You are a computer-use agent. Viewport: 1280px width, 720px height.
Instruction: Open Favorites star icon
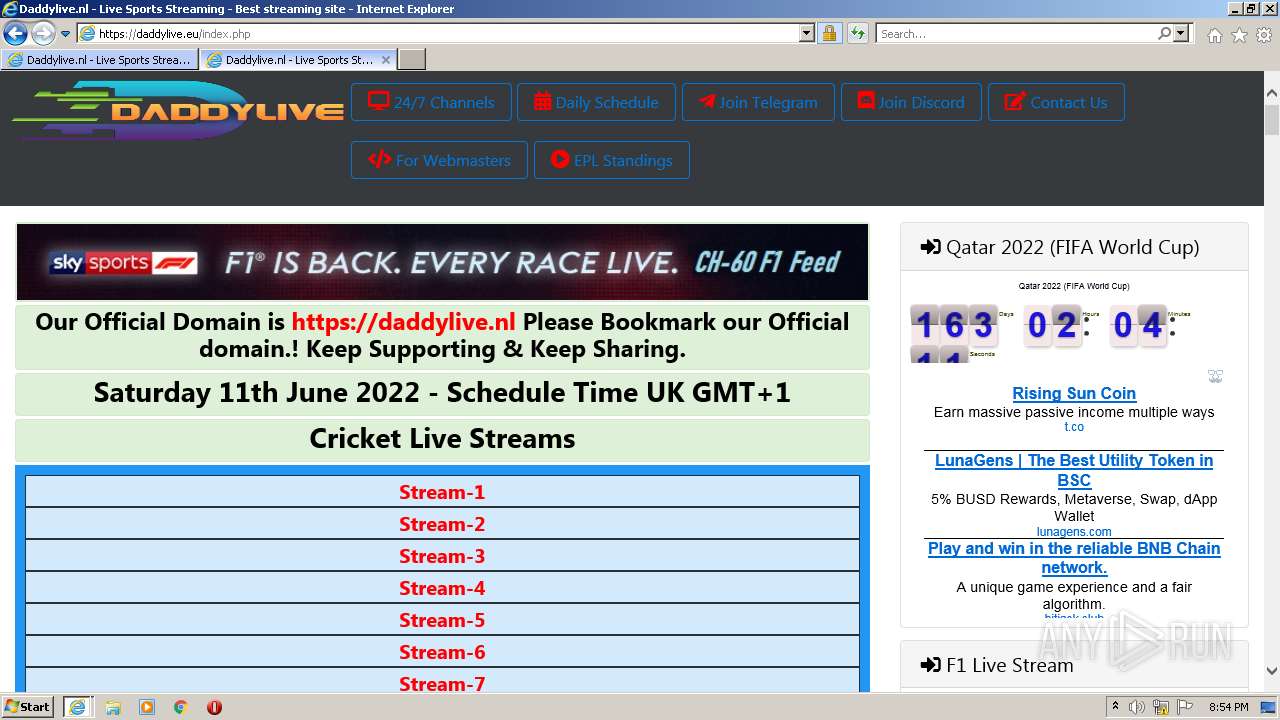[x=1239, y=35]
